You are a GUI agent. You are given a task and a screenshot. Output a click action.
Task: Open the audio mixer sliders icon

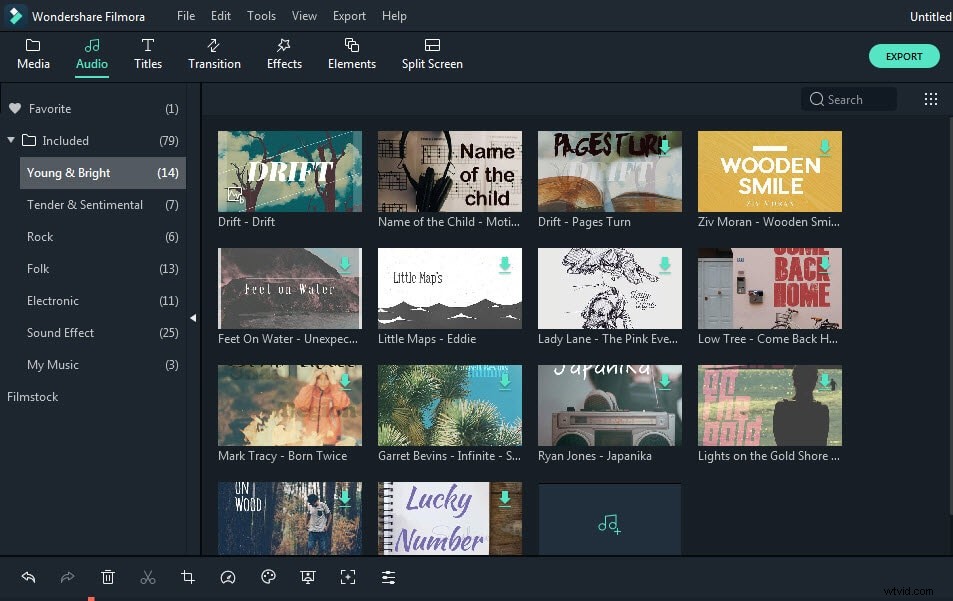388,577
